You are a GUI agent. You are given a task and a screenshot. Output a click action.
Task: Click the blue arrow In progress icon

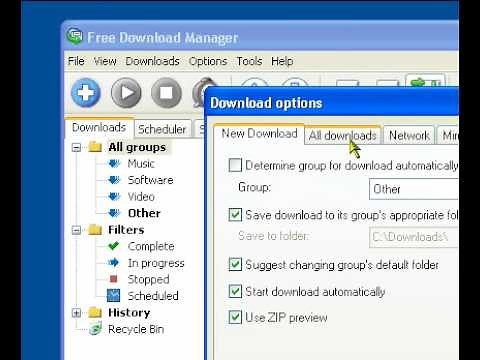pyautogui.click(x=113, y=263)
